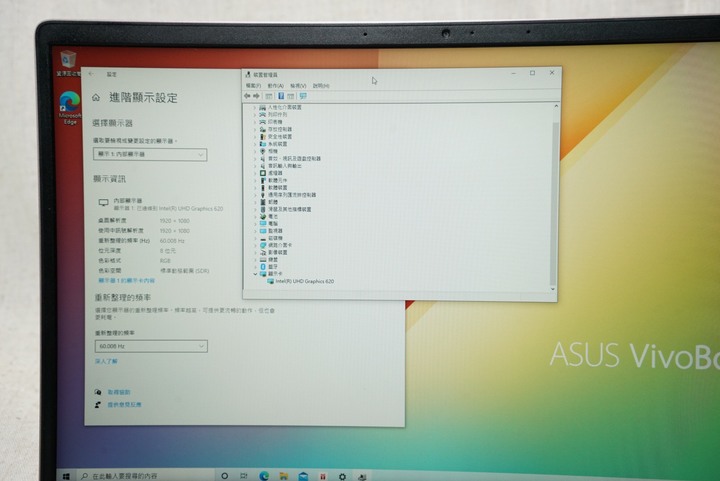Click the 鍵盤 keyboard category icon
Viewport: 720px width, 481px height.
263,260
